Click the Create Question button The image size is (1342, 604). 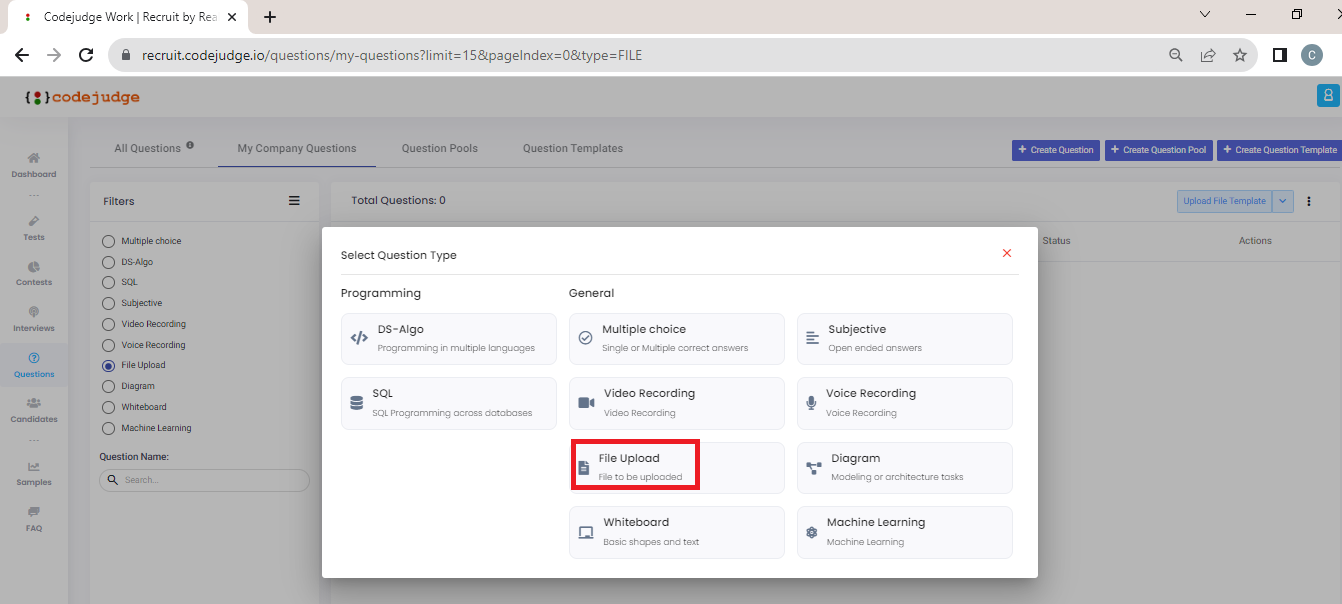pos(1055,149)
